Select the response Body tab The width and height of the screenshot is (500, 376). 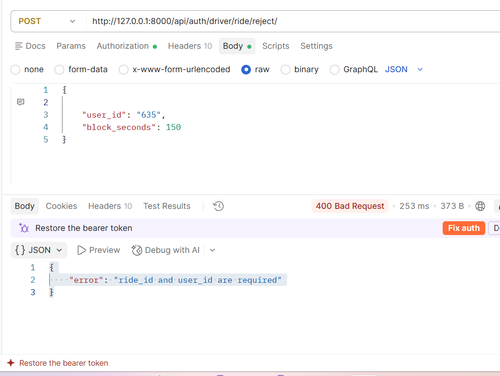[25, 206]
